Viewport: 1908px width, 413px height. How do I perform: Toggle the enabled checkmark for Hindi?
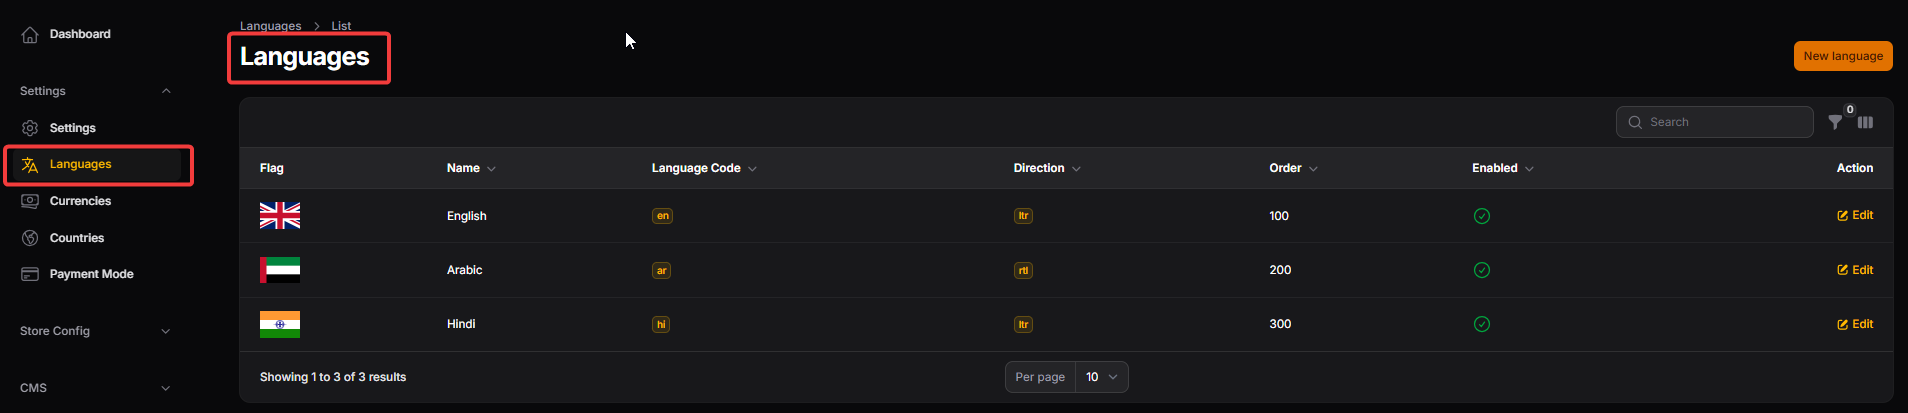(1482, 324)
